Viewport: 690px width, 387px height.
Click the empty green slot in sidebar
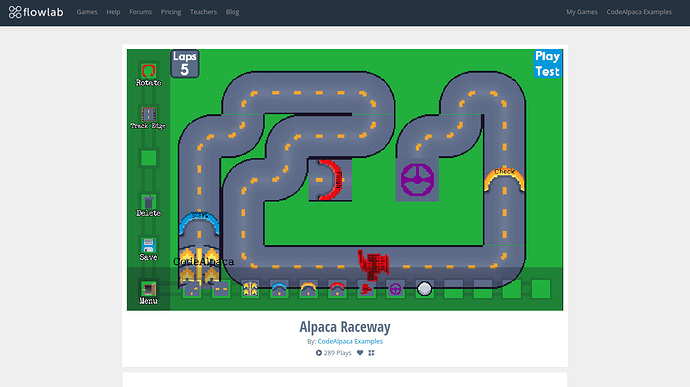click(x=148, y=158)
